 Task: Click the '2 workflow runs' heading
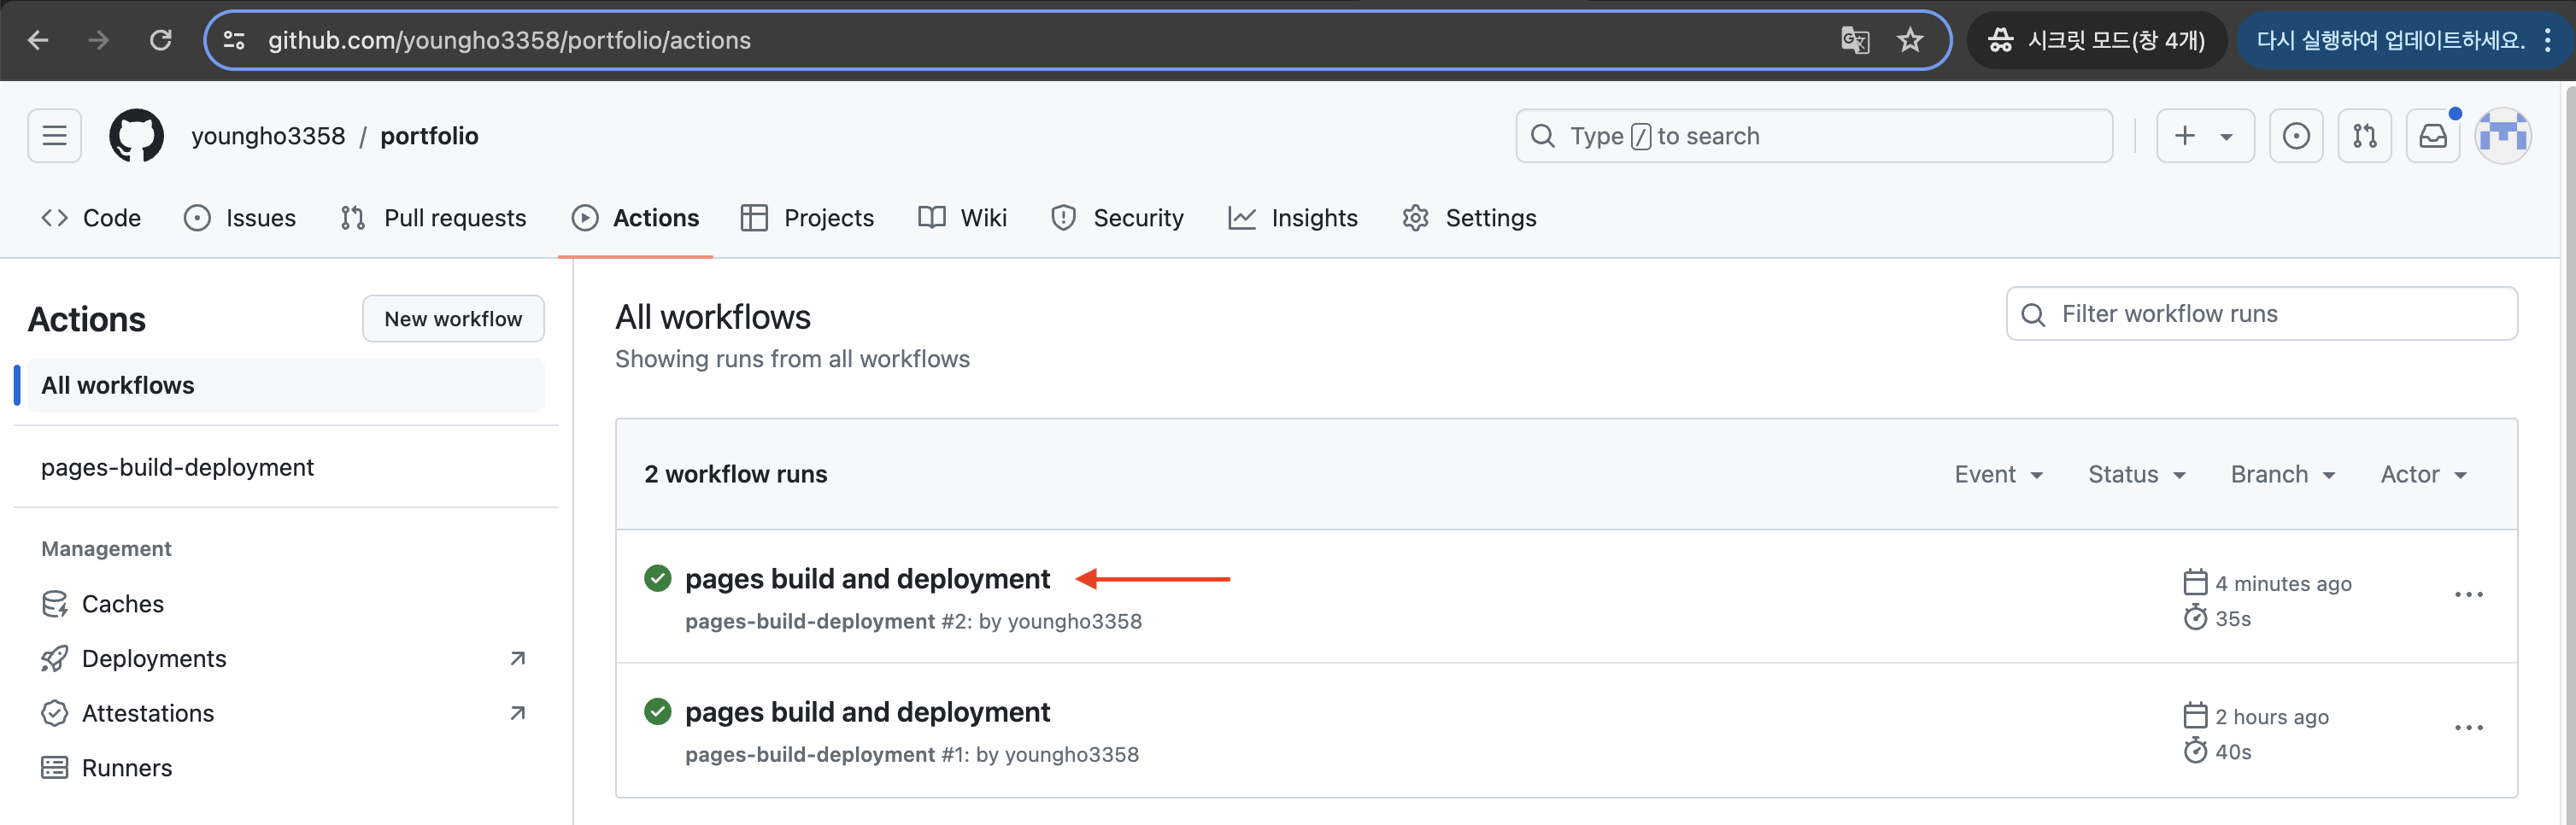(x=735, y=474)
